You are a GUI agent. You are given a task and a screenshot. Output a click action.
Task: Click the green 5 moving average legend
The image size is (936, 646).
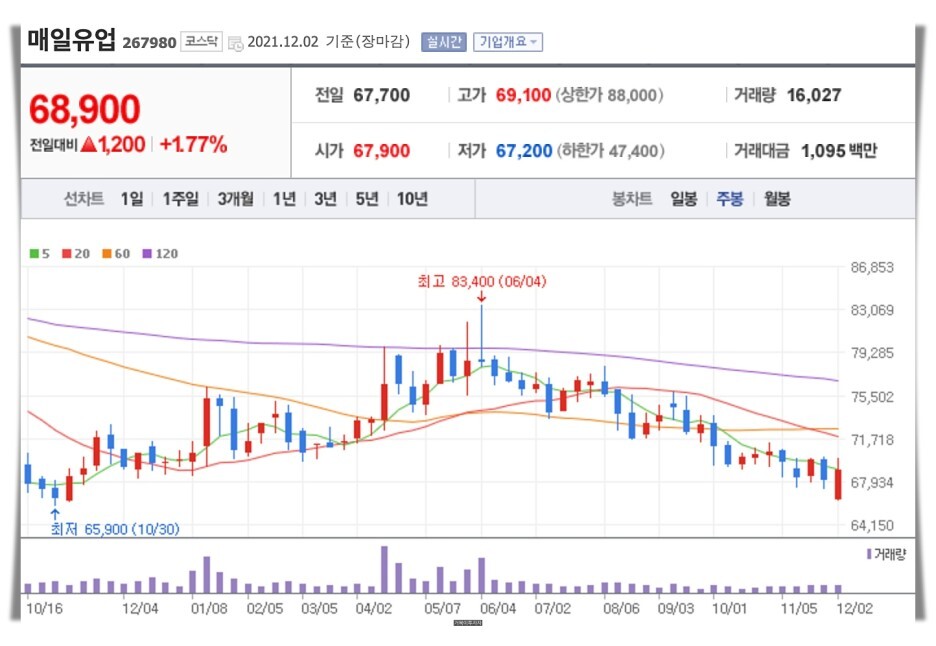[39, 254]
